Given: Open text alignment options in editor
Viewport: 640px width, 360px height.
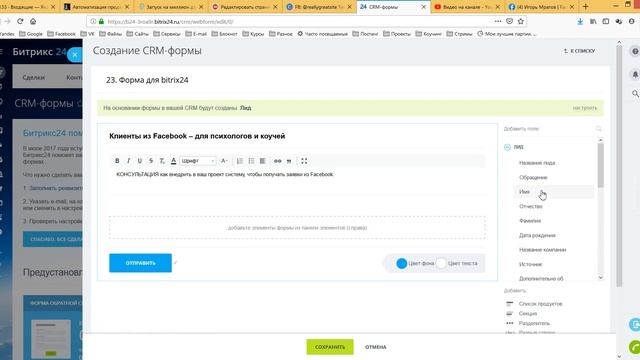Looking at the screenshot, I should coord(262,161).
